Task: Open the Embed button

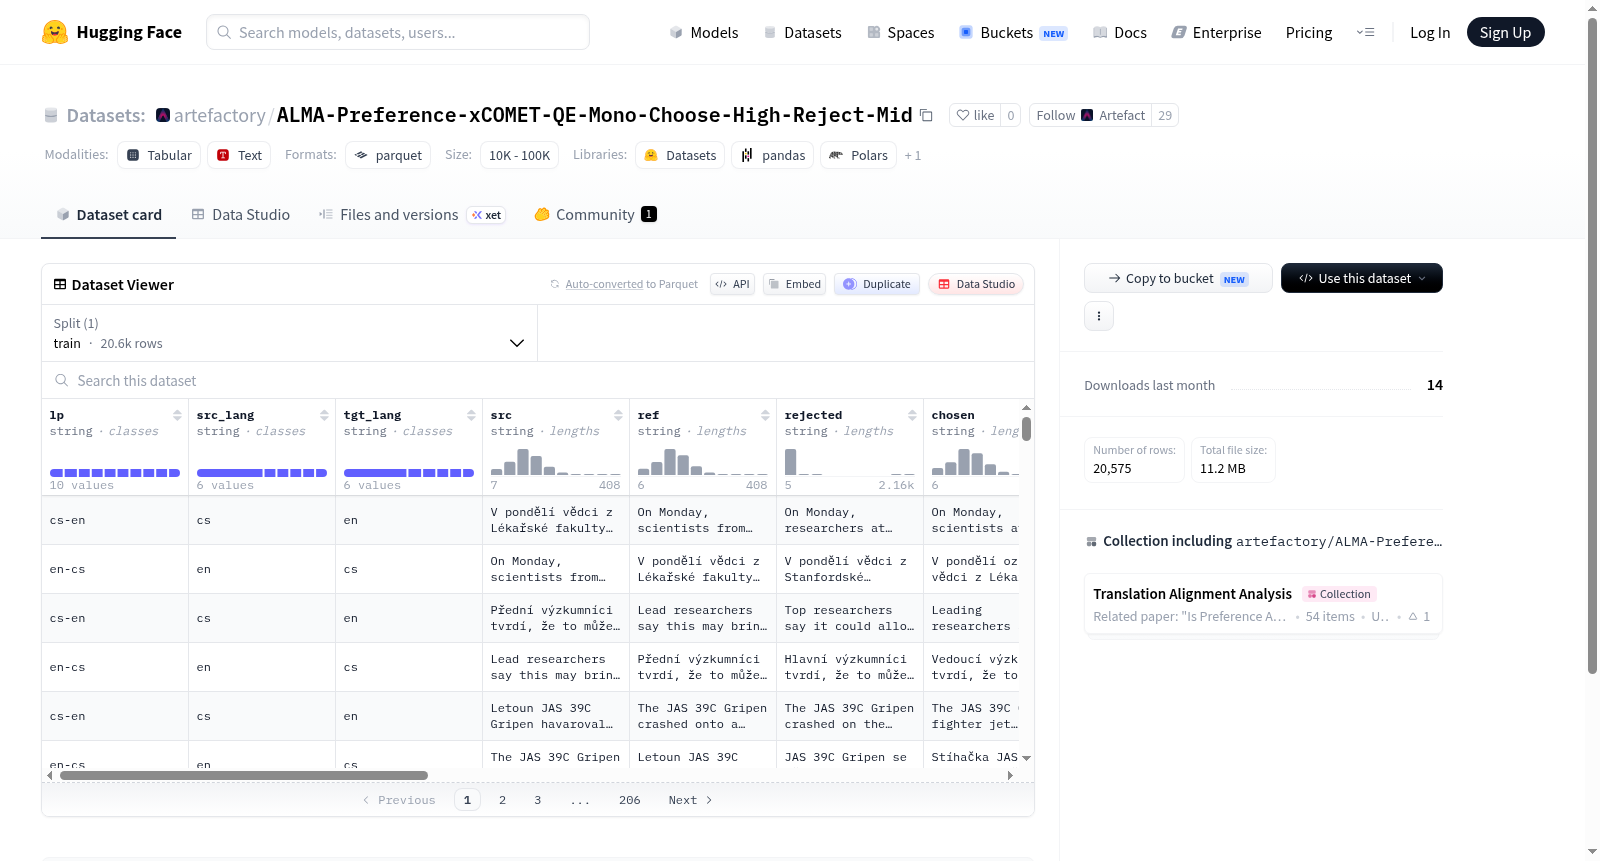Action: click(x=794, y=284)
